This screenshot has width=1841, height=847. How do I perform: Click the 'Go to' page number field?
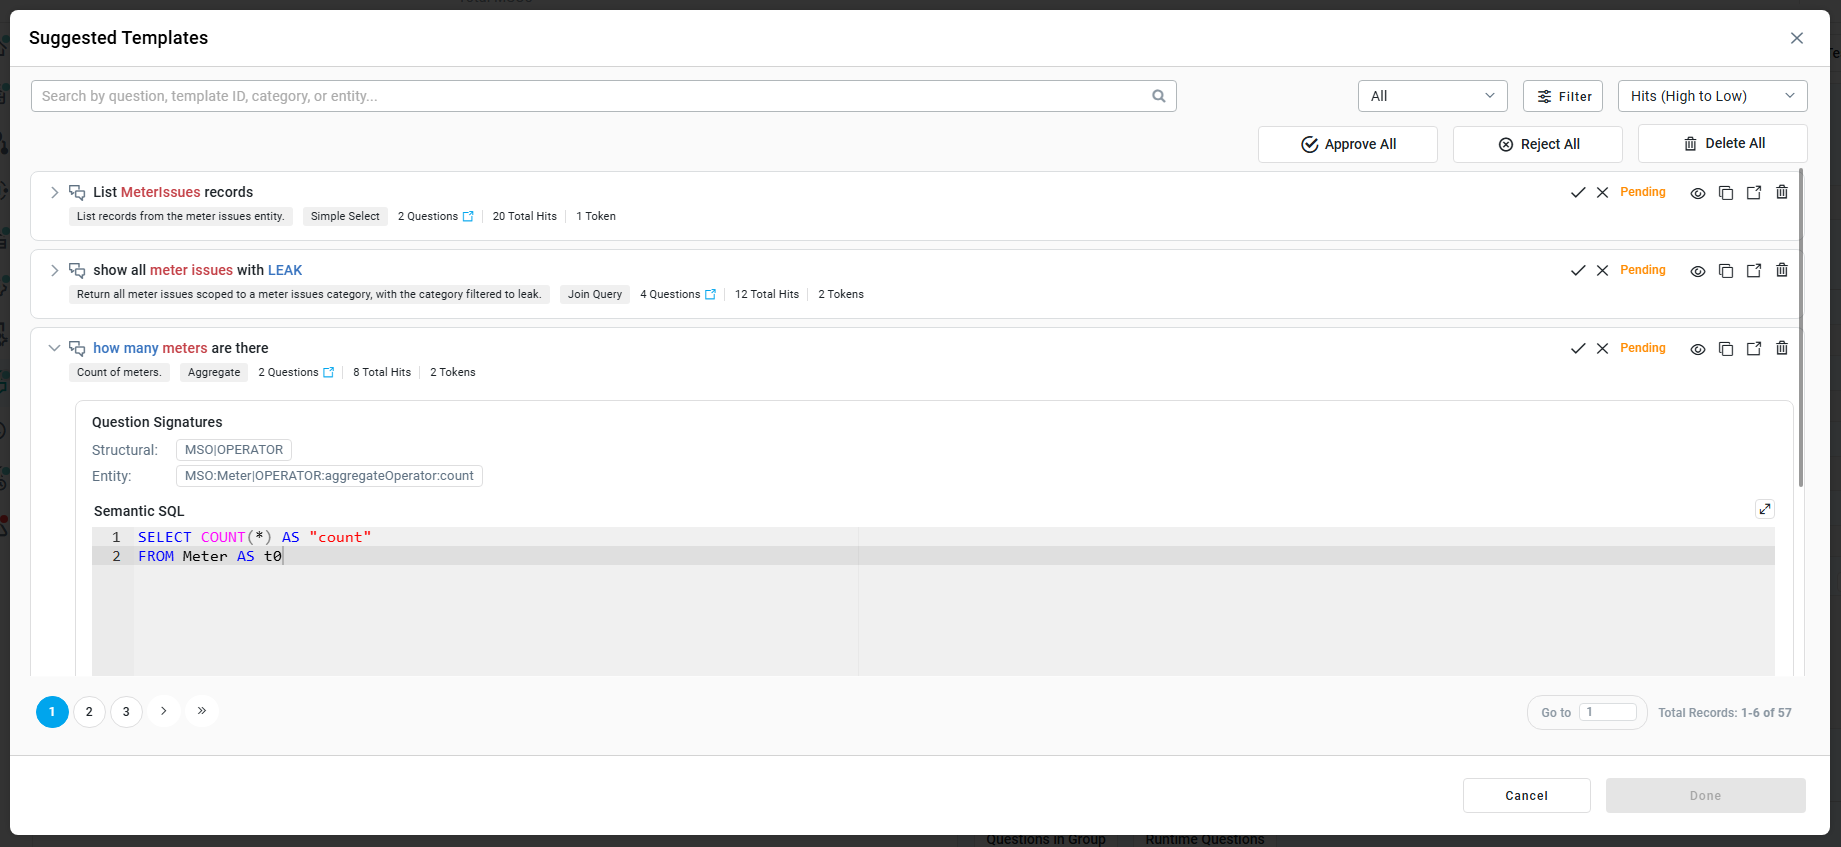[1608, 712]
